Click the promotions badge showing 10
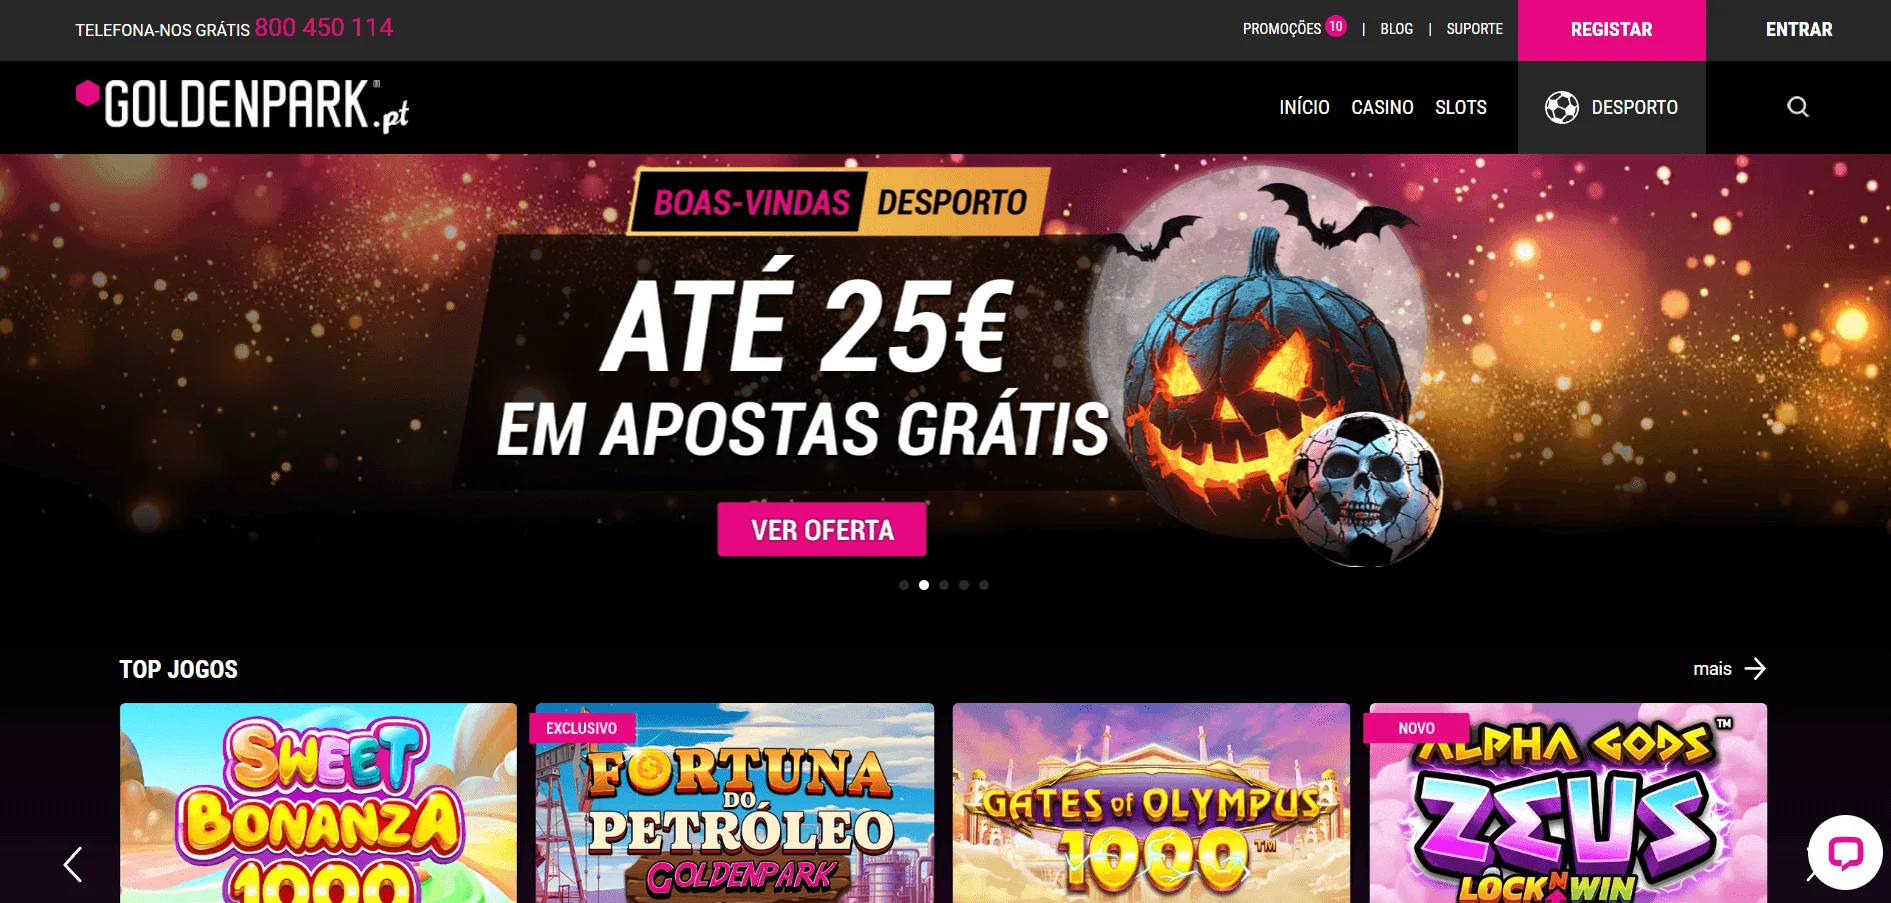1891x903 pixels. [1336, 27]
